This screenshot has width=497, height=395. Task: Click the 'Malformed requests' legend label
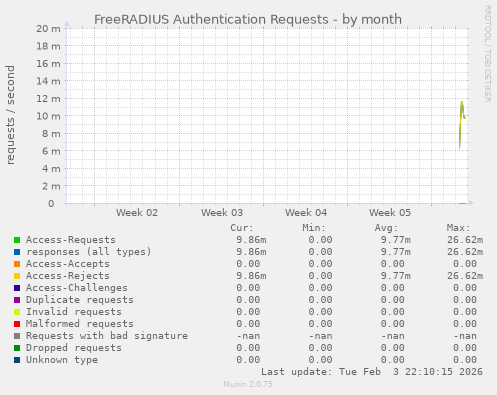coord(80,324)
